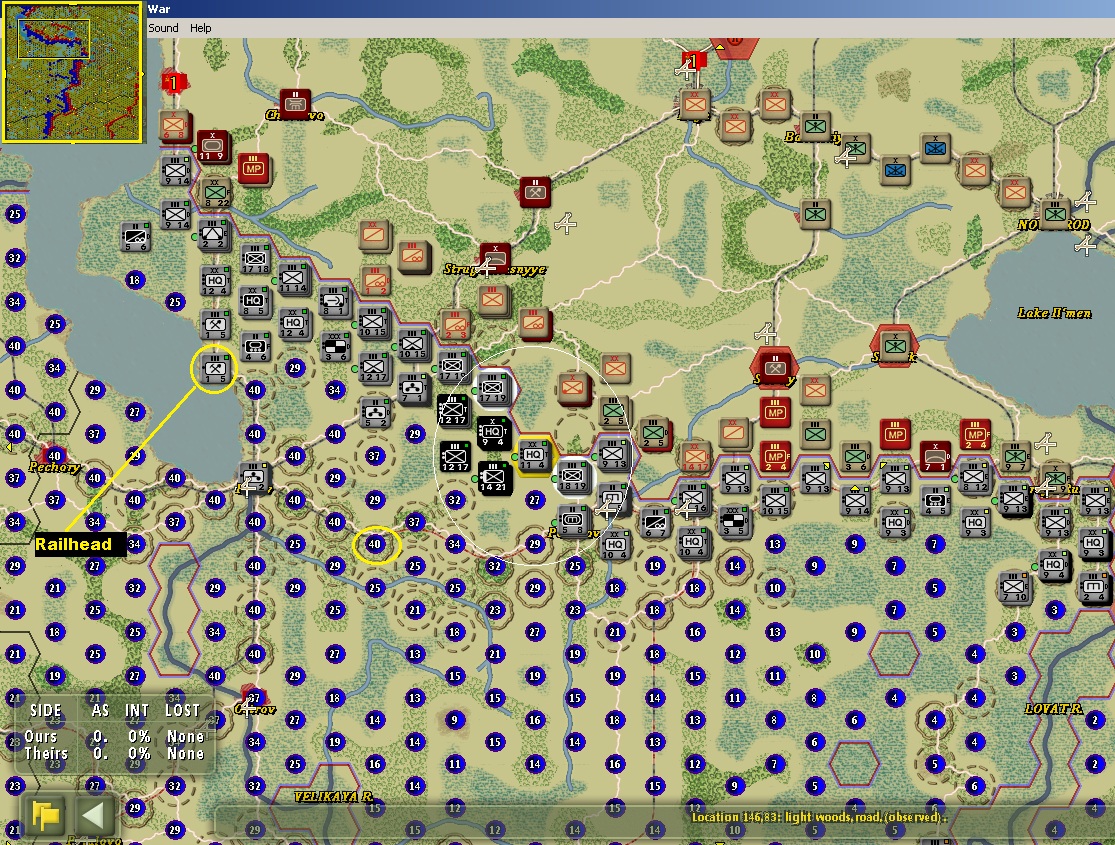
Task: Select the gray 7-10 infantry unit
Action: click(1014, 587)
